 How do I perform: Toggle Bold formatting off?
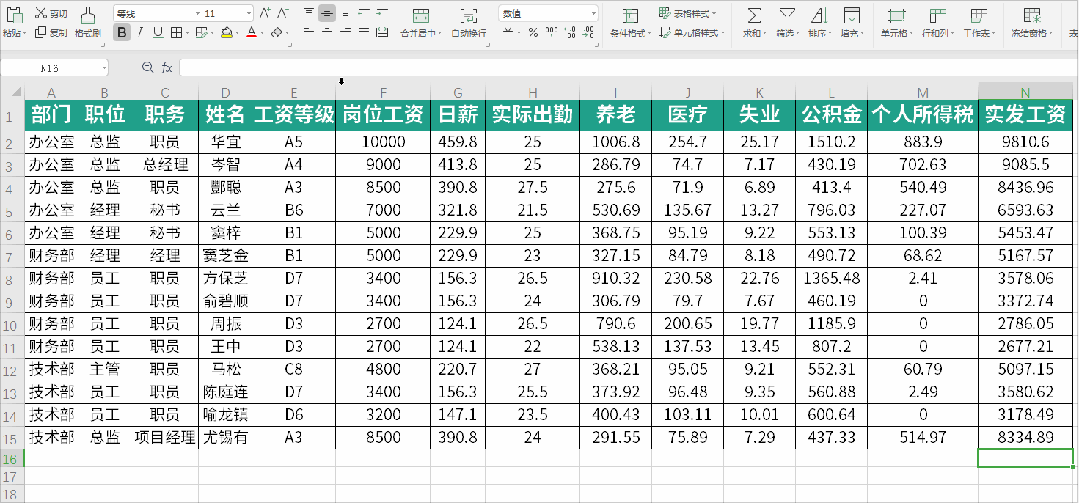(122, 32)
